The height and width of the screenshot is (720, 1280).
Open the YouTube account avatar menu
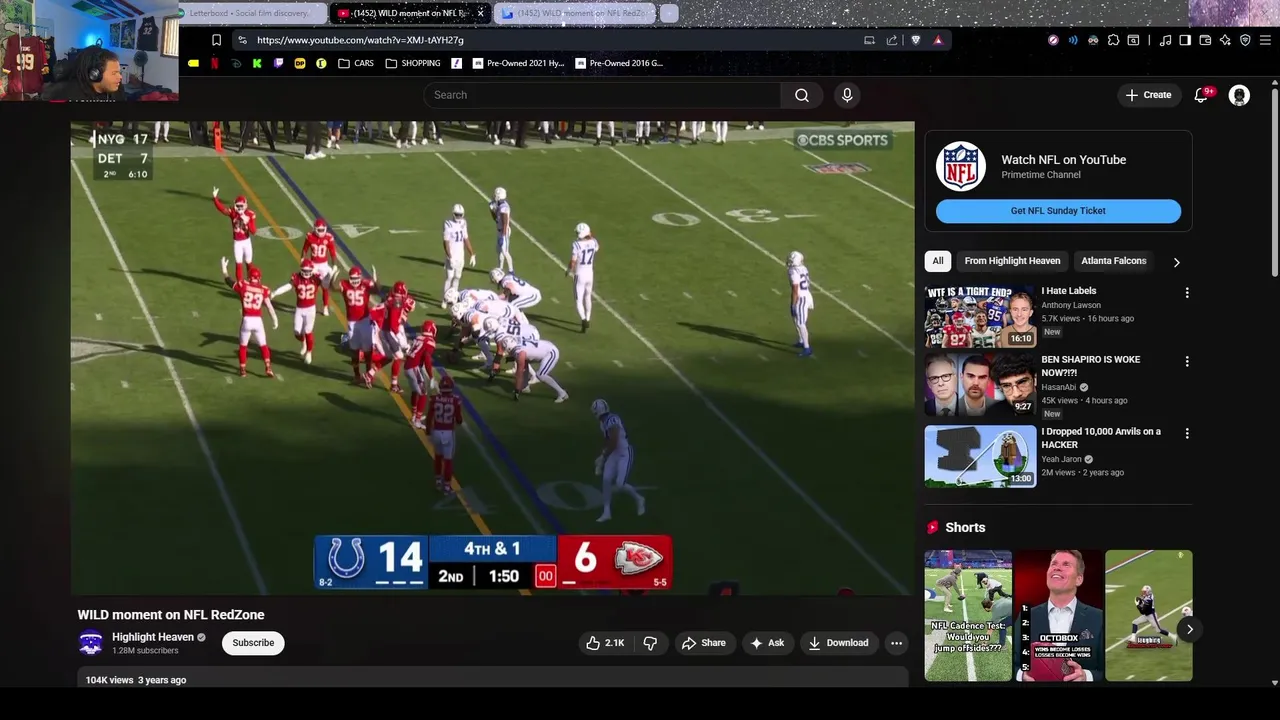click(x=1239, y=95)
